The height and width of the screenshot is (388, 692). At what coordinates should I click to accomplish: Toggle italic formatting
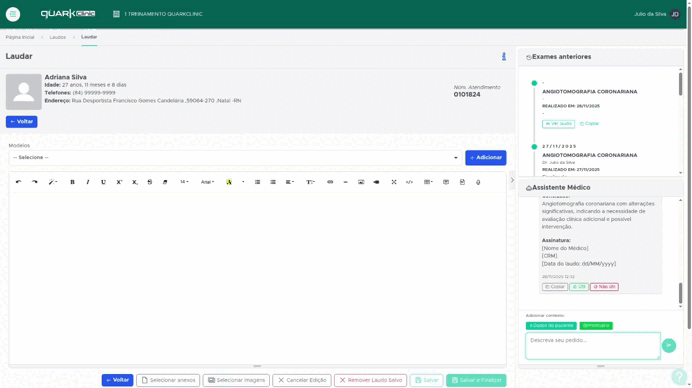pyautogui.click(x=88, y=182)
